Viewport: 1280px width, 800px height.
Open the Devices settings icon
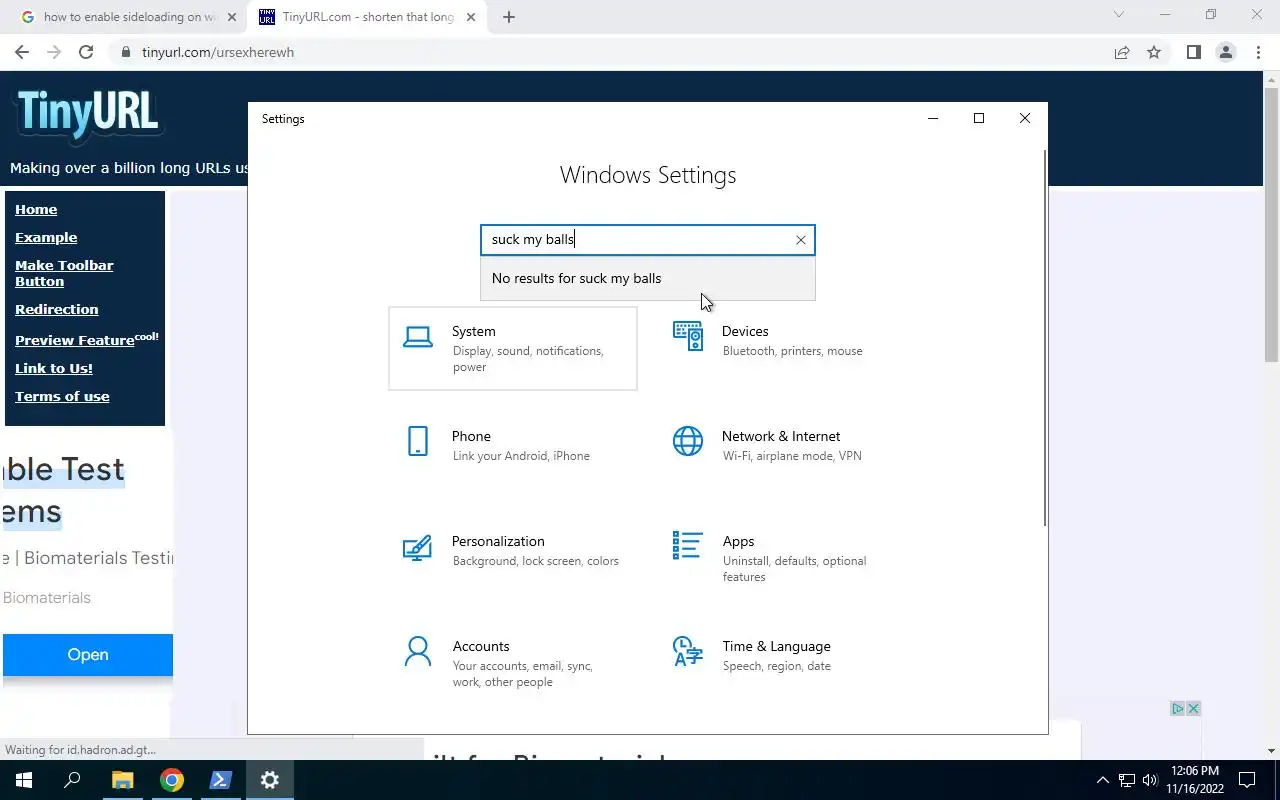(688, 336)
